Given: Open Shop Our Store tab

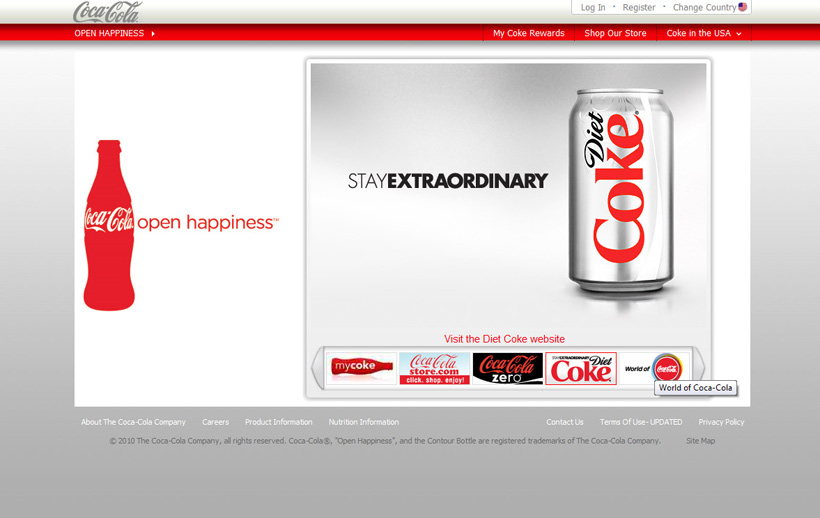Looking at the screenshot, I should click(615, 33).
